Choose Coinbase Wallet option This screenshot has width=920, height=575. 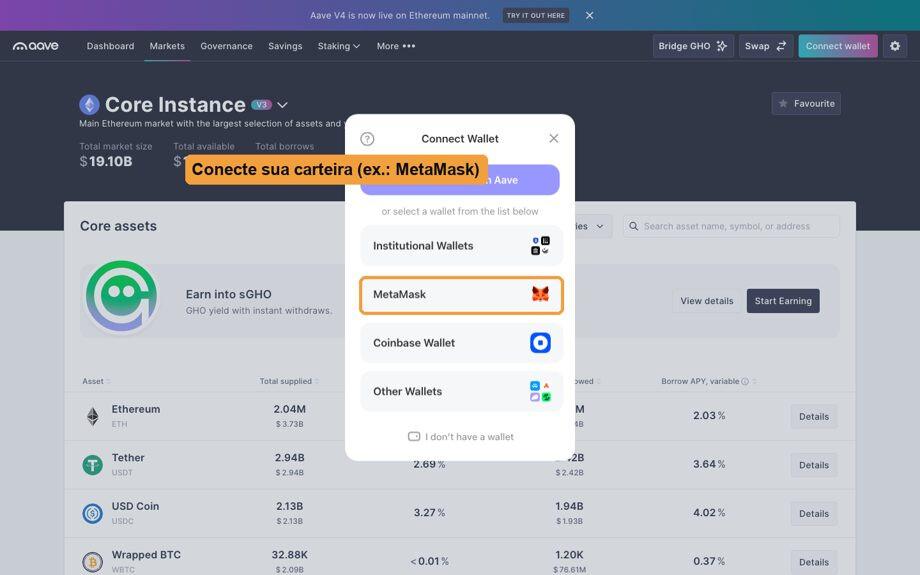pyautogui.click(x=461, y=343)
